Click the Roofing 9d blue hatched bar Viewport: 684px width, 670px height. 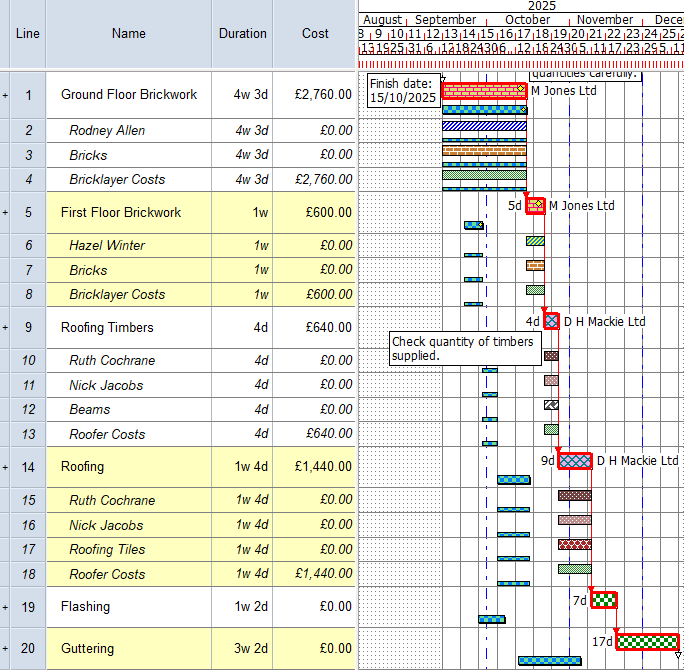(575, 461)
